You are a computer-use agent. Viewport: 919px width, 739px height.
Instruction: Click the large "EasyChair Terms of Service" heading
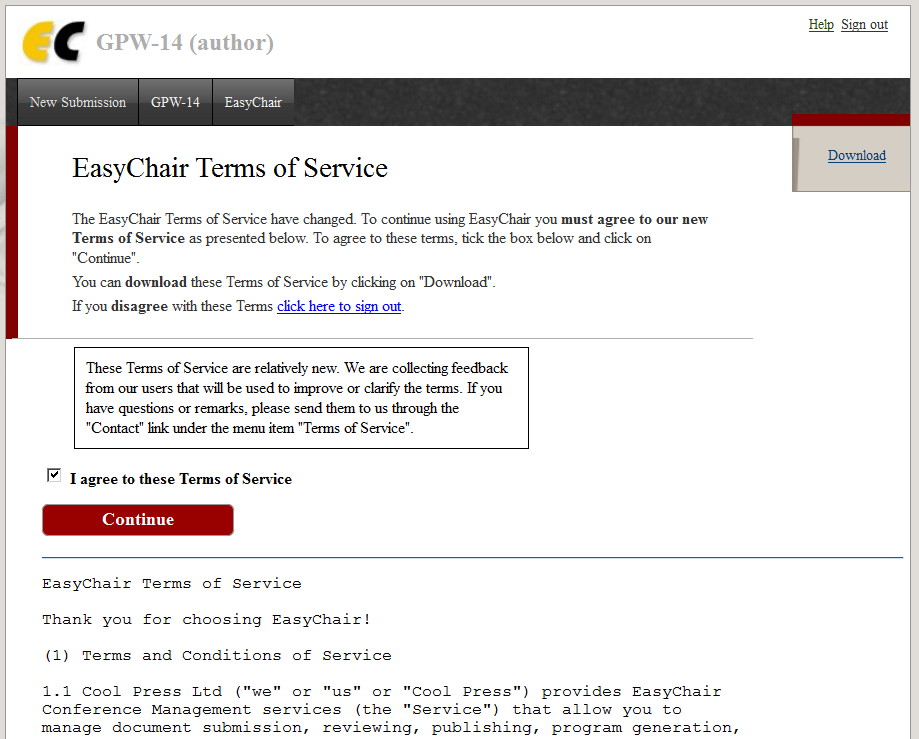tap(230, 168)
